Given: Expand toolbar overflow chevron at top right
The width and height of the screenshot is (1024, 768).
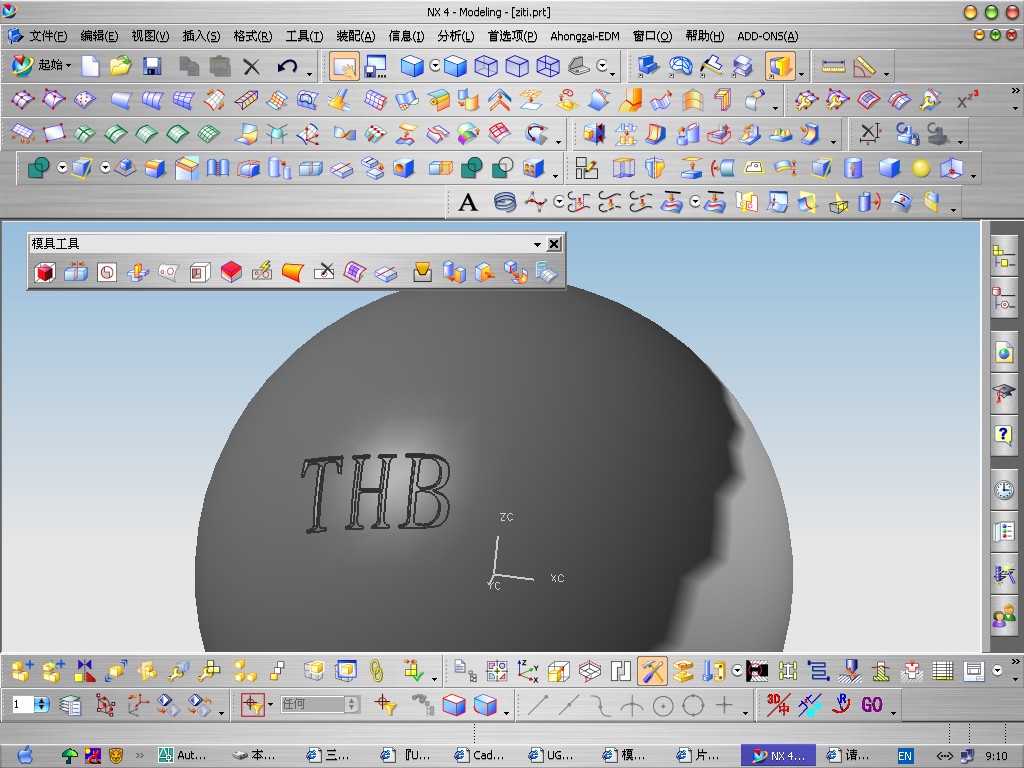Looking at the screenshot, I should click(x=1015, y=91).
